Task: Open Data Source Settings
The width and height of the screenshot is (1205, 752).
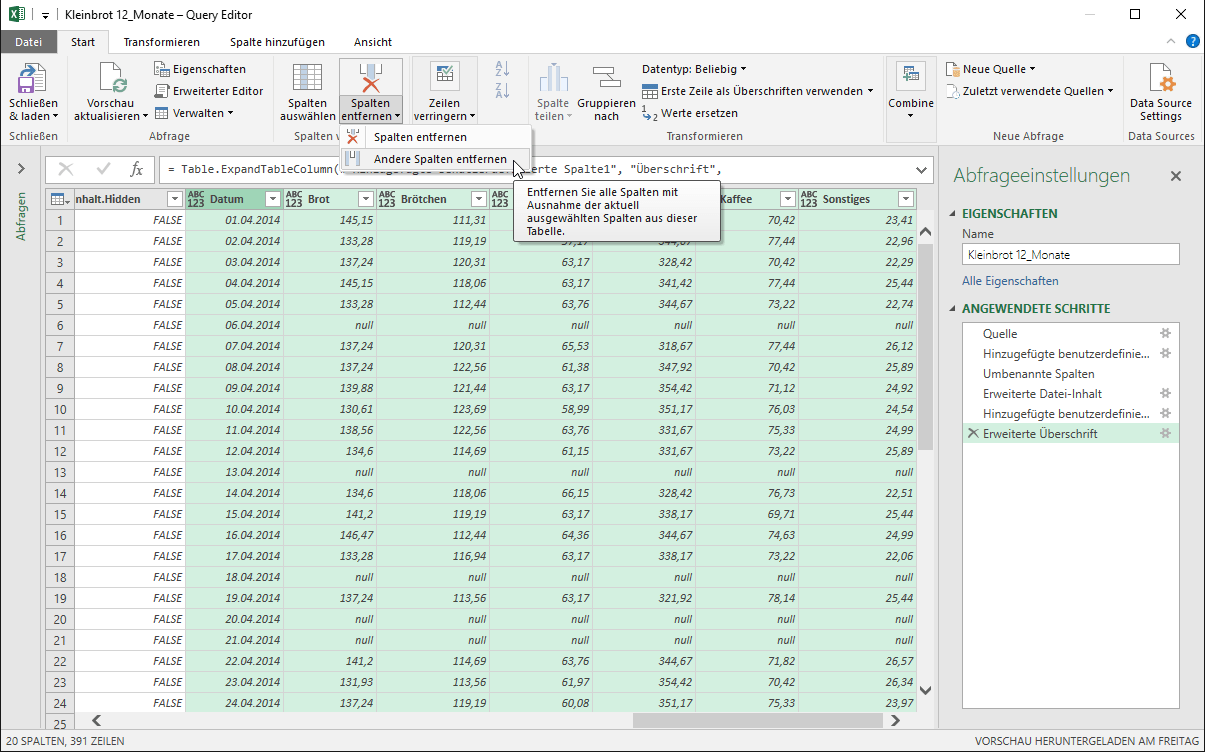Action: click(1160, 91)
